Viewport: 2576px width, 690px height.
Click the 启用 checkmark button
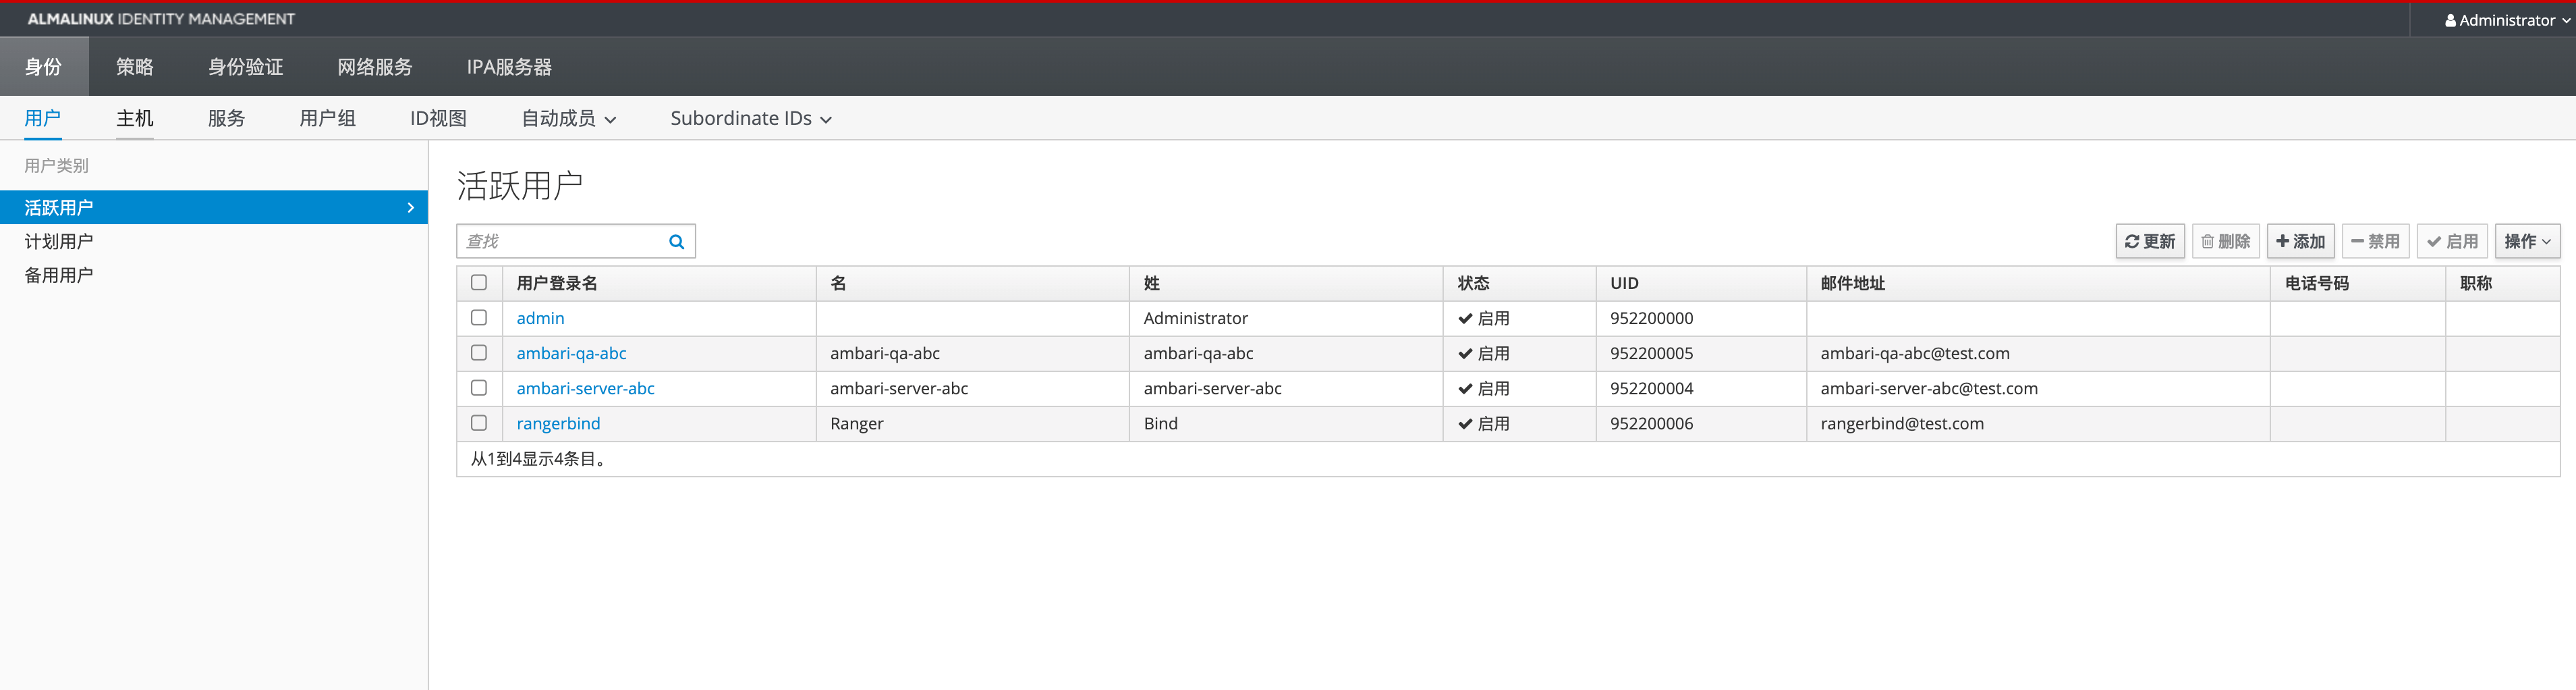click(2452, 241)
